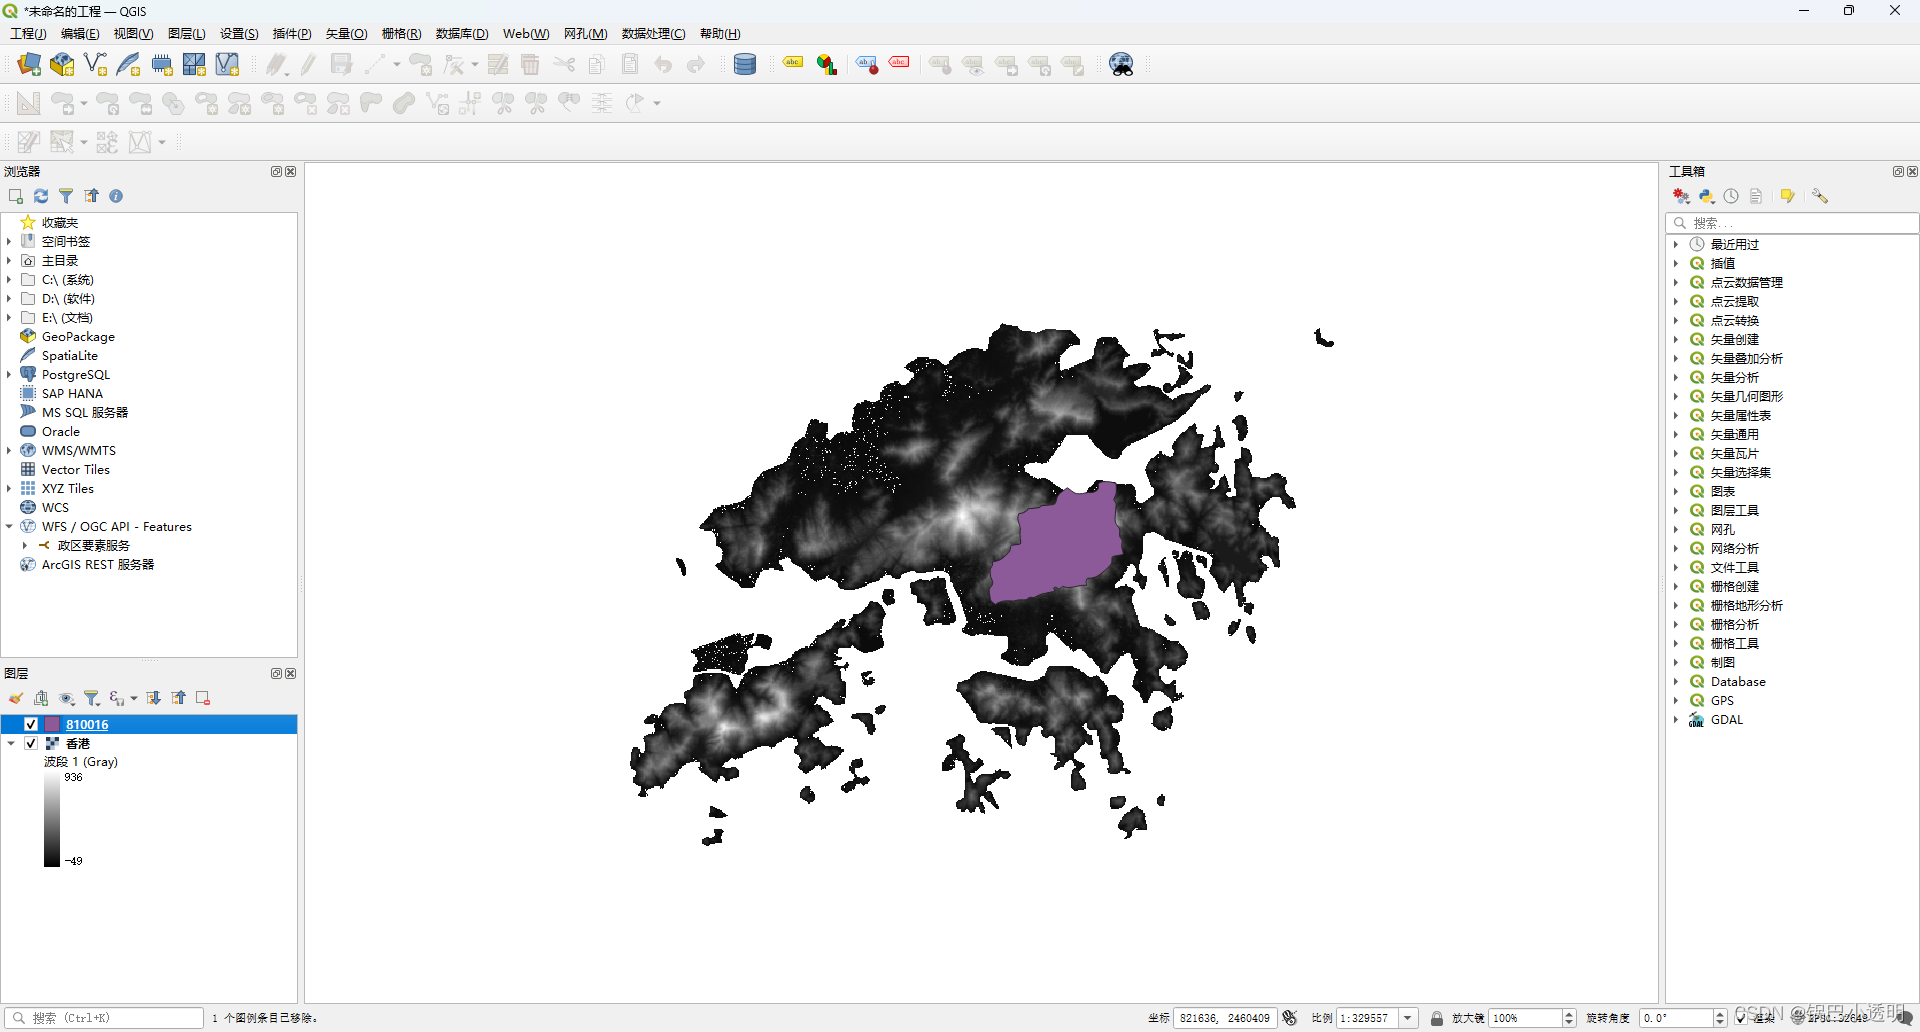Open the 数据处理(C) menu
The height and width of the screenshot is (1032, 1920).
coord(653,34)
